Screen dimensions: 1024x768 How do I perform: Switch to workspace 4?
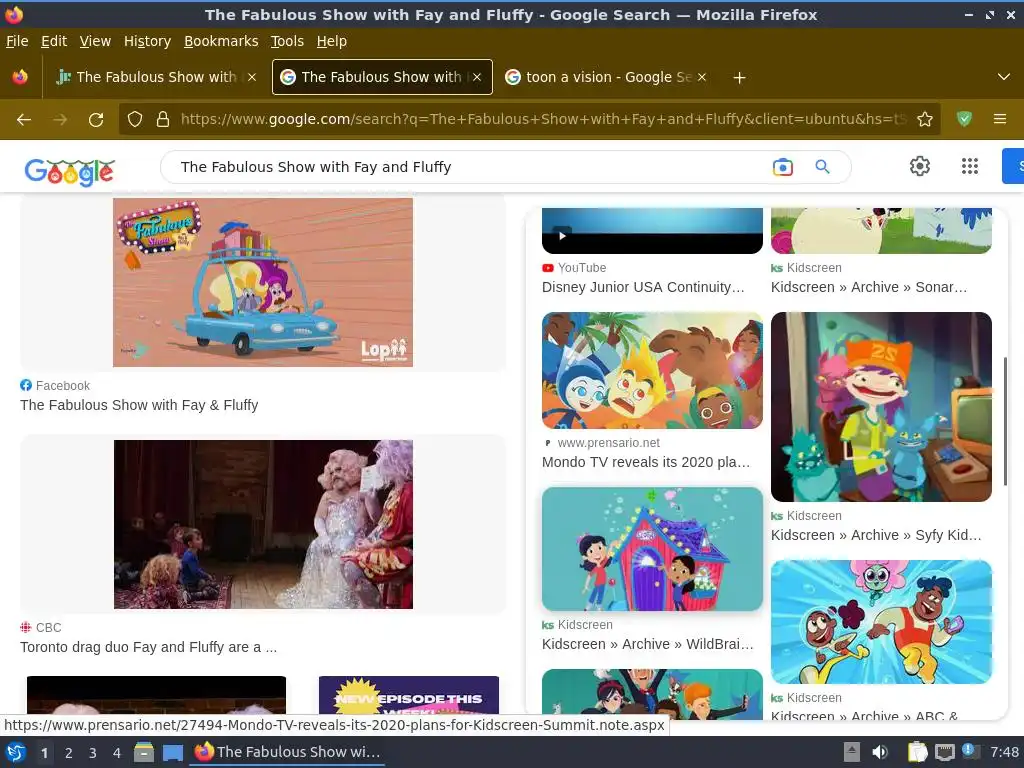tap(117, 753)
